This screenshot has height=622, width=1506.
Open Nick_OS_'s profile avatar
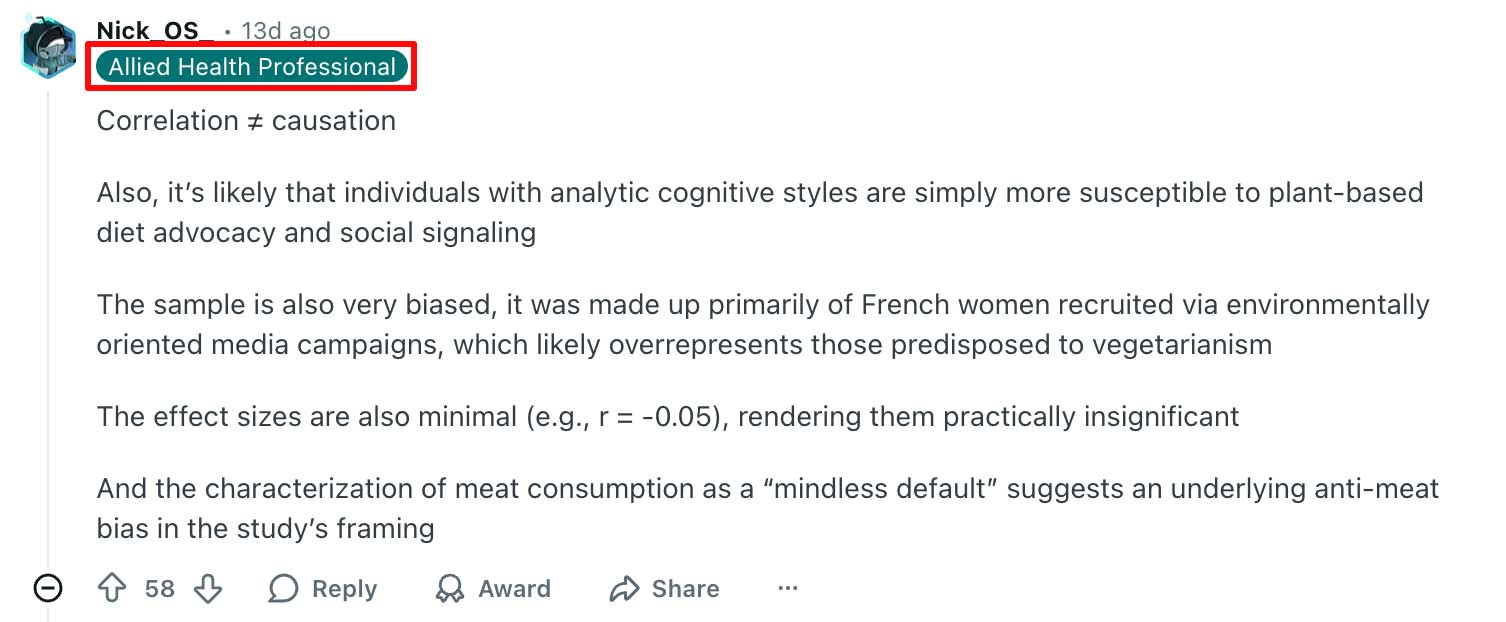pos(47,46)
